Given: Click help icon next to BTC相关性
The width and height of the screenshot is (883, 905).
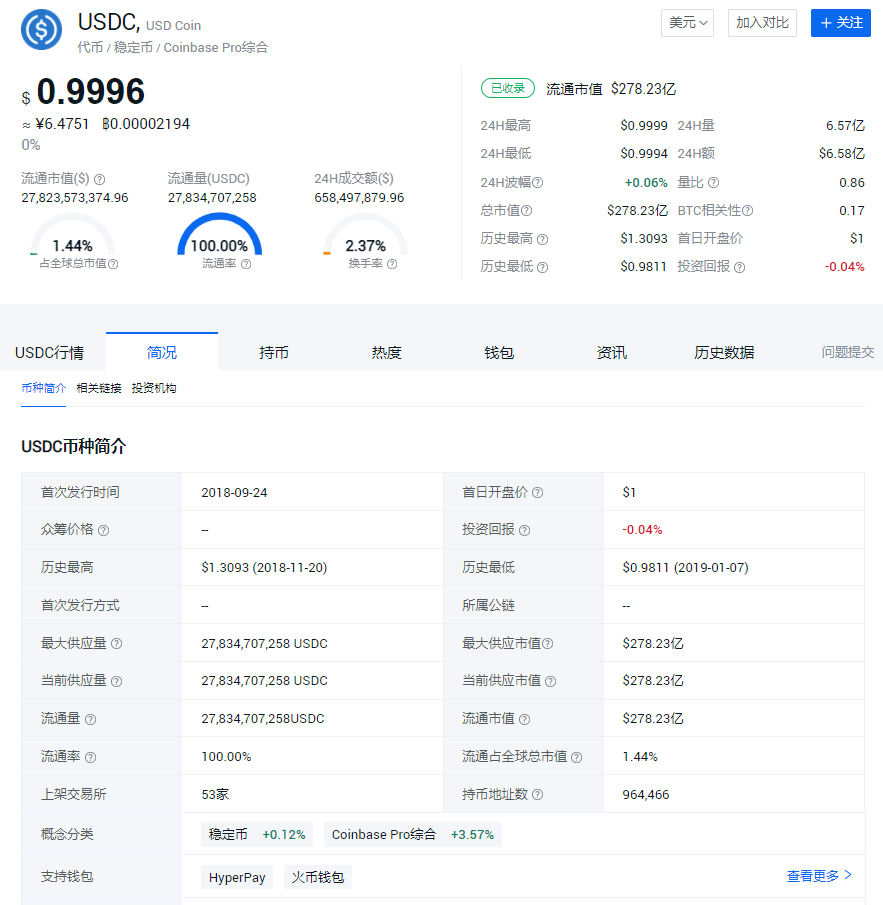Looking at the screenshot, I should (747, 211).
